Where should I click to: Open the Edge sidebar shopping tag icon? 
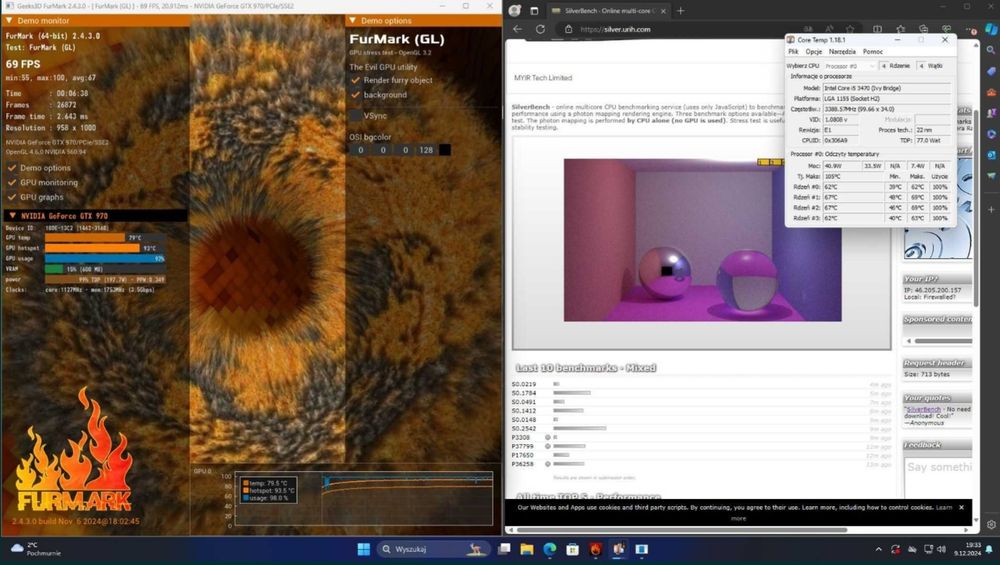[x=991, y=71]
